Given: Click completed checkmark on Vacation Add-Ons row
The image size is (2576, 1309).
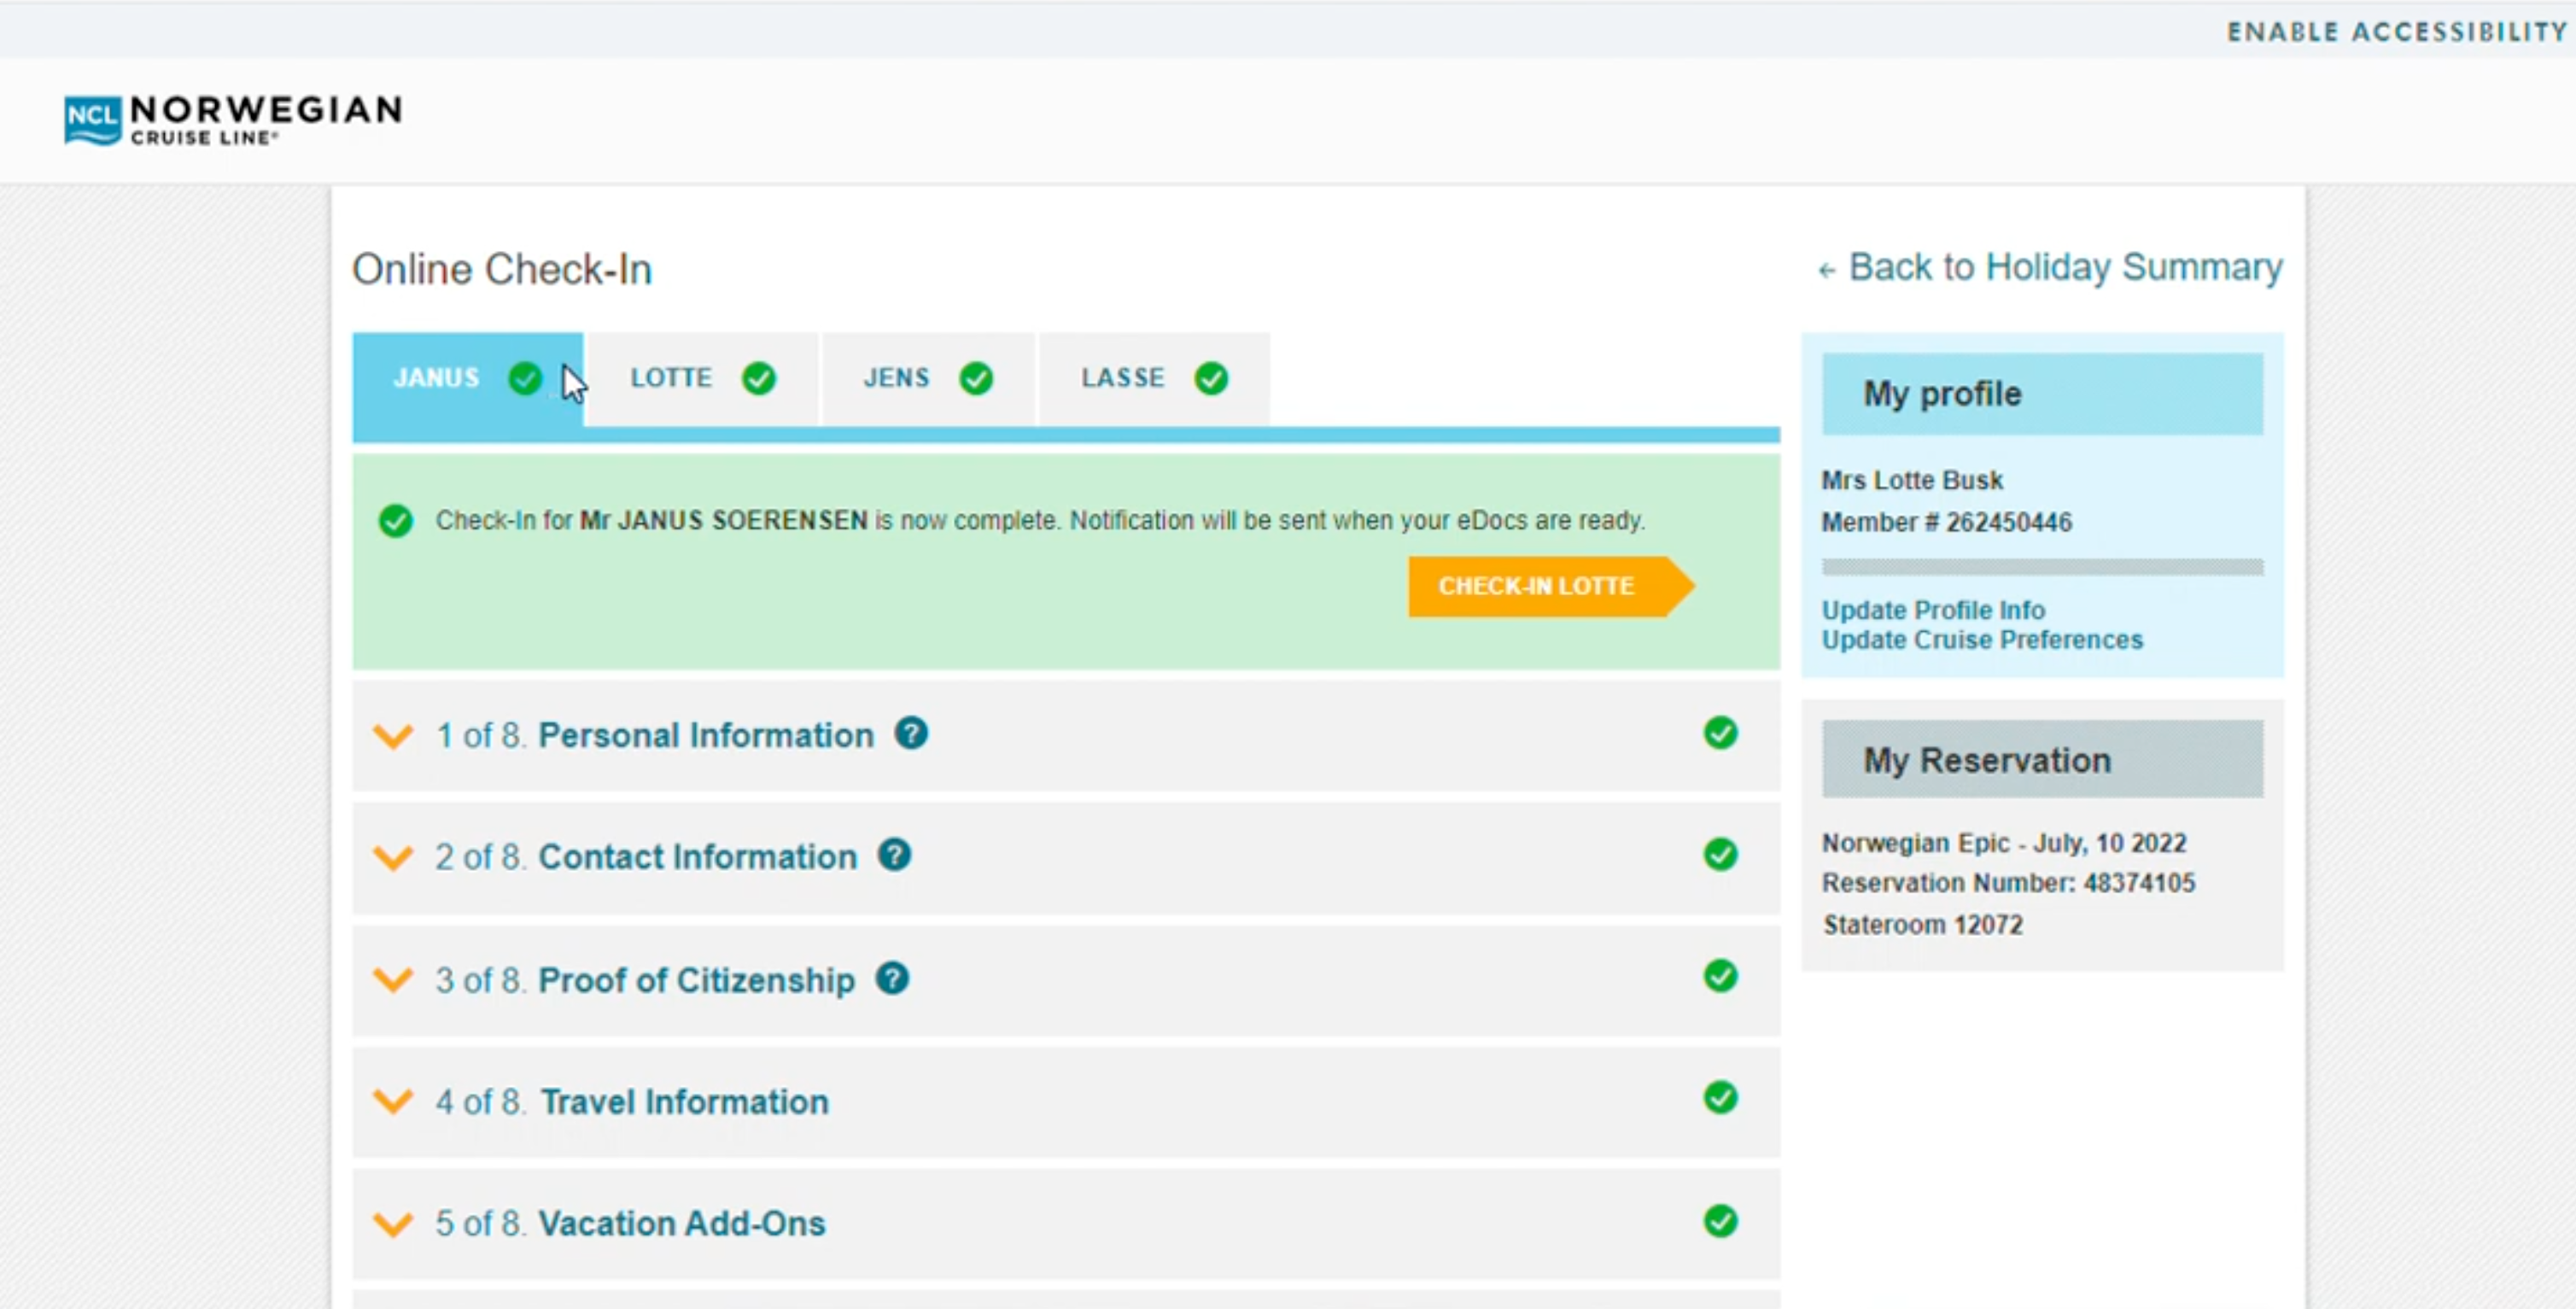Looking at the screenshot, I should tap(1721, 1221).
